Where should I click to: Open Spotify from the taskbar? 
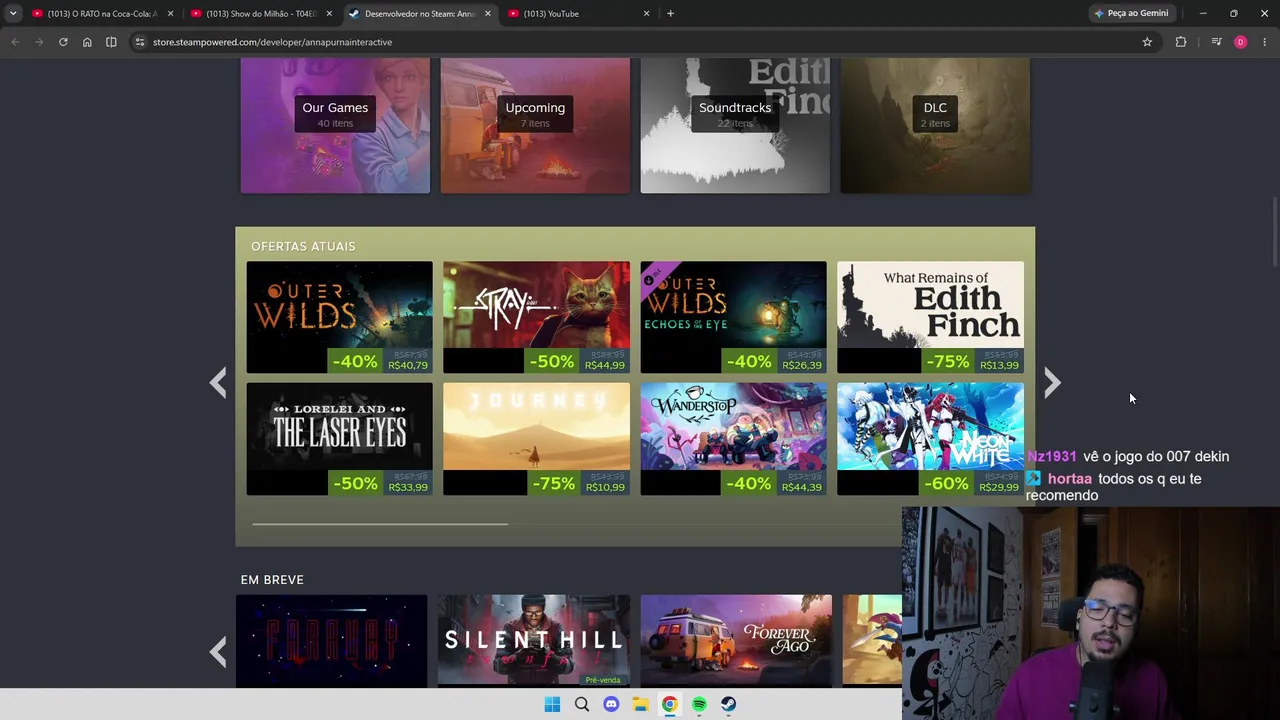pos(699,704)
